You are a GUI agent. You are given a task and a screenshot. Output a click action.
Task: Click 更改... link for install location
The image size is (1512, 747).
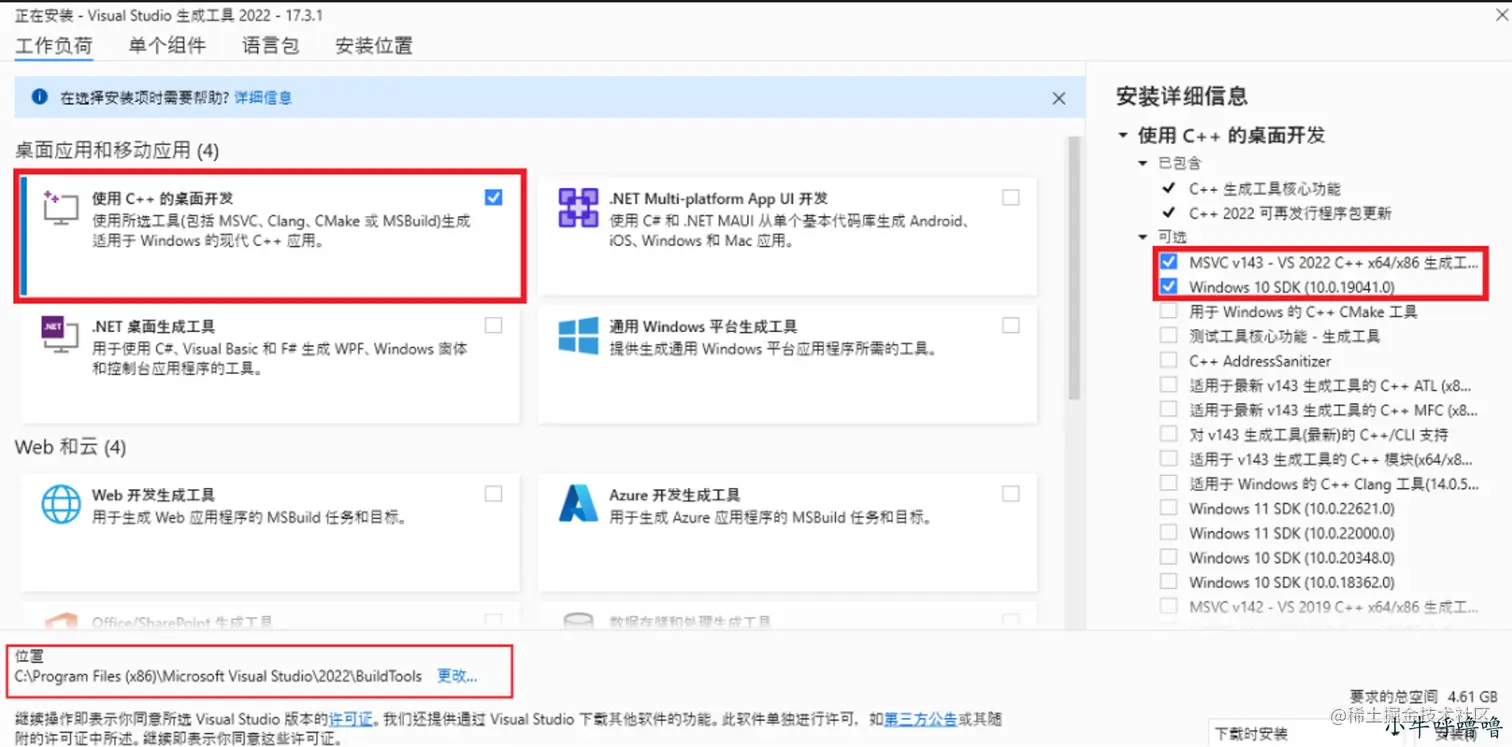pyautogui.click(x=457, y=676)
